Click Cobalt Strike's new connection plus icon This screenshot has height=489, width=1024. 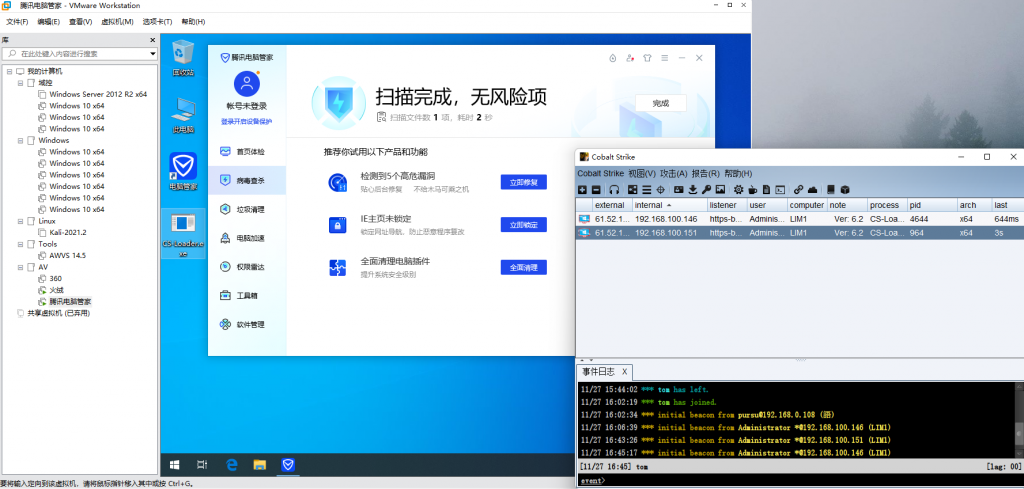click(582, 190)
